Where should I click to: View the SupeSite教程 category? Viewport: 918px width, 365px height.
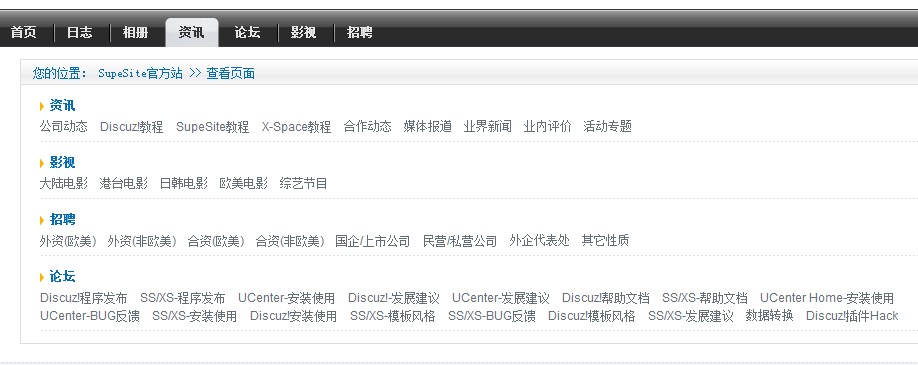click(213, 126)
